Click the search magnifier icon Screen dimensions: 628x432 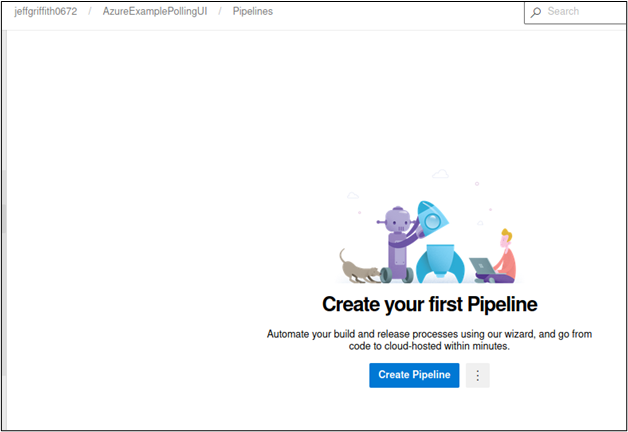click(535, 12)
